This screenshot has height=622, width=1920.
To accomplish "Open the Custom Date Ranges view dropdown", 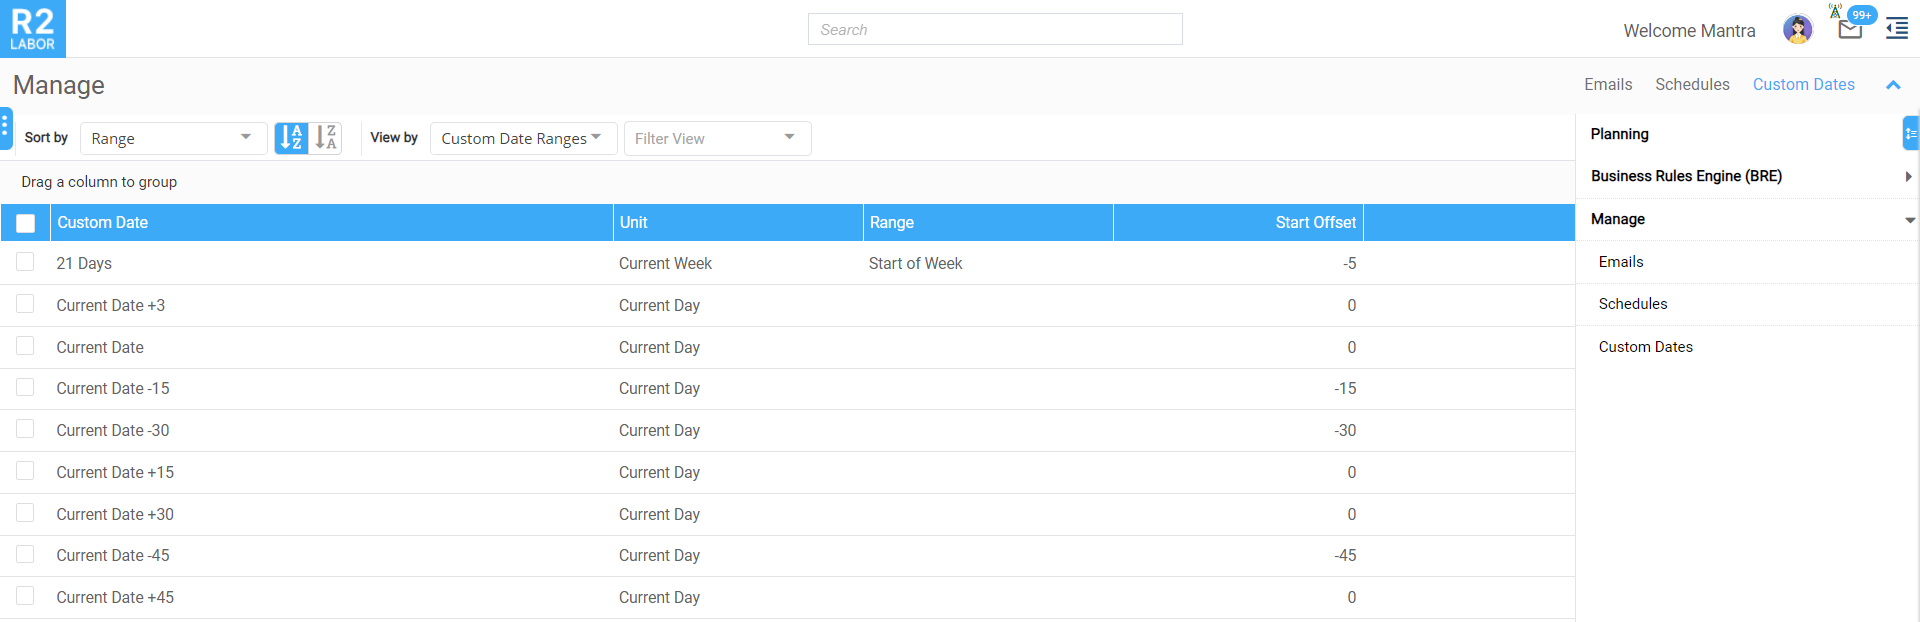I will pyautogui.click(x=522, y=138).
